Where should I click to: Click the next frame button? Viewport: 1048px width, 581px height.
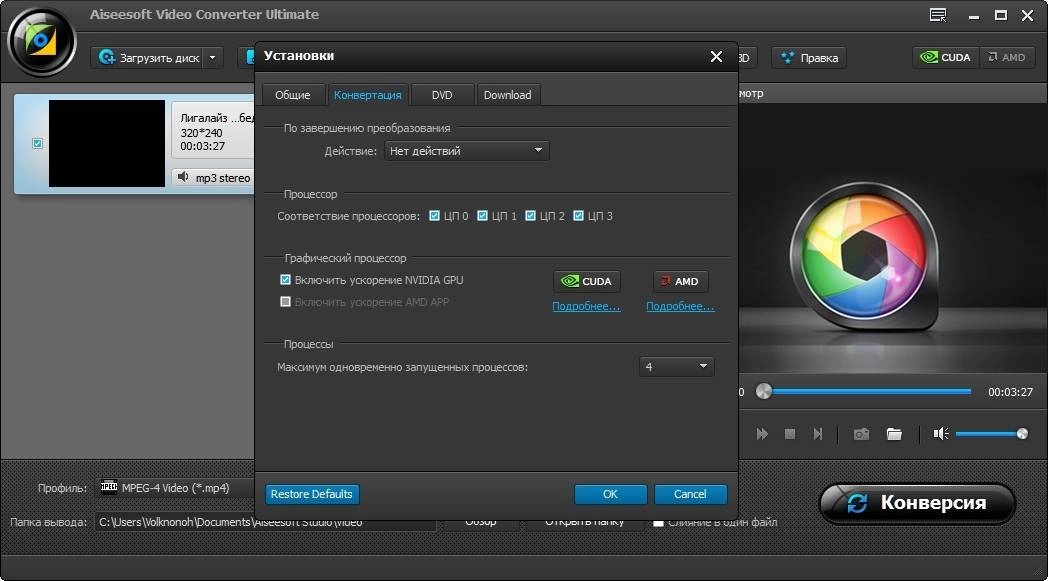click(x=817, y=434)
